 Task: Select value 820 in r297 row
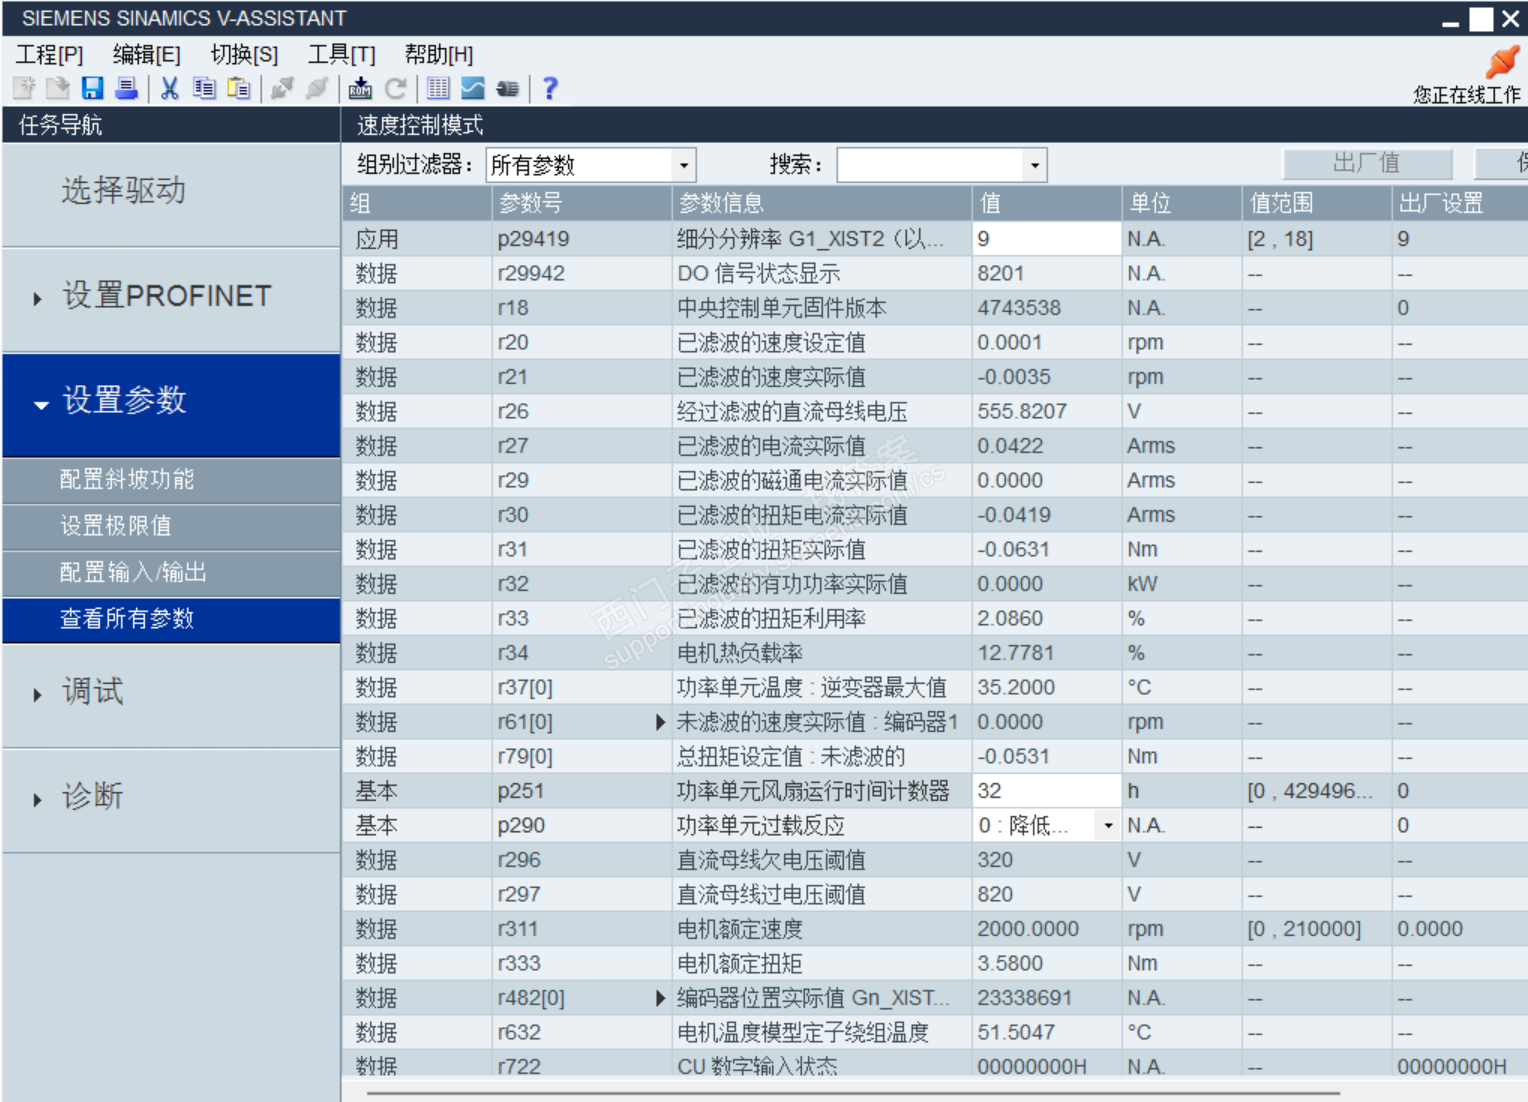click(995, 895)
